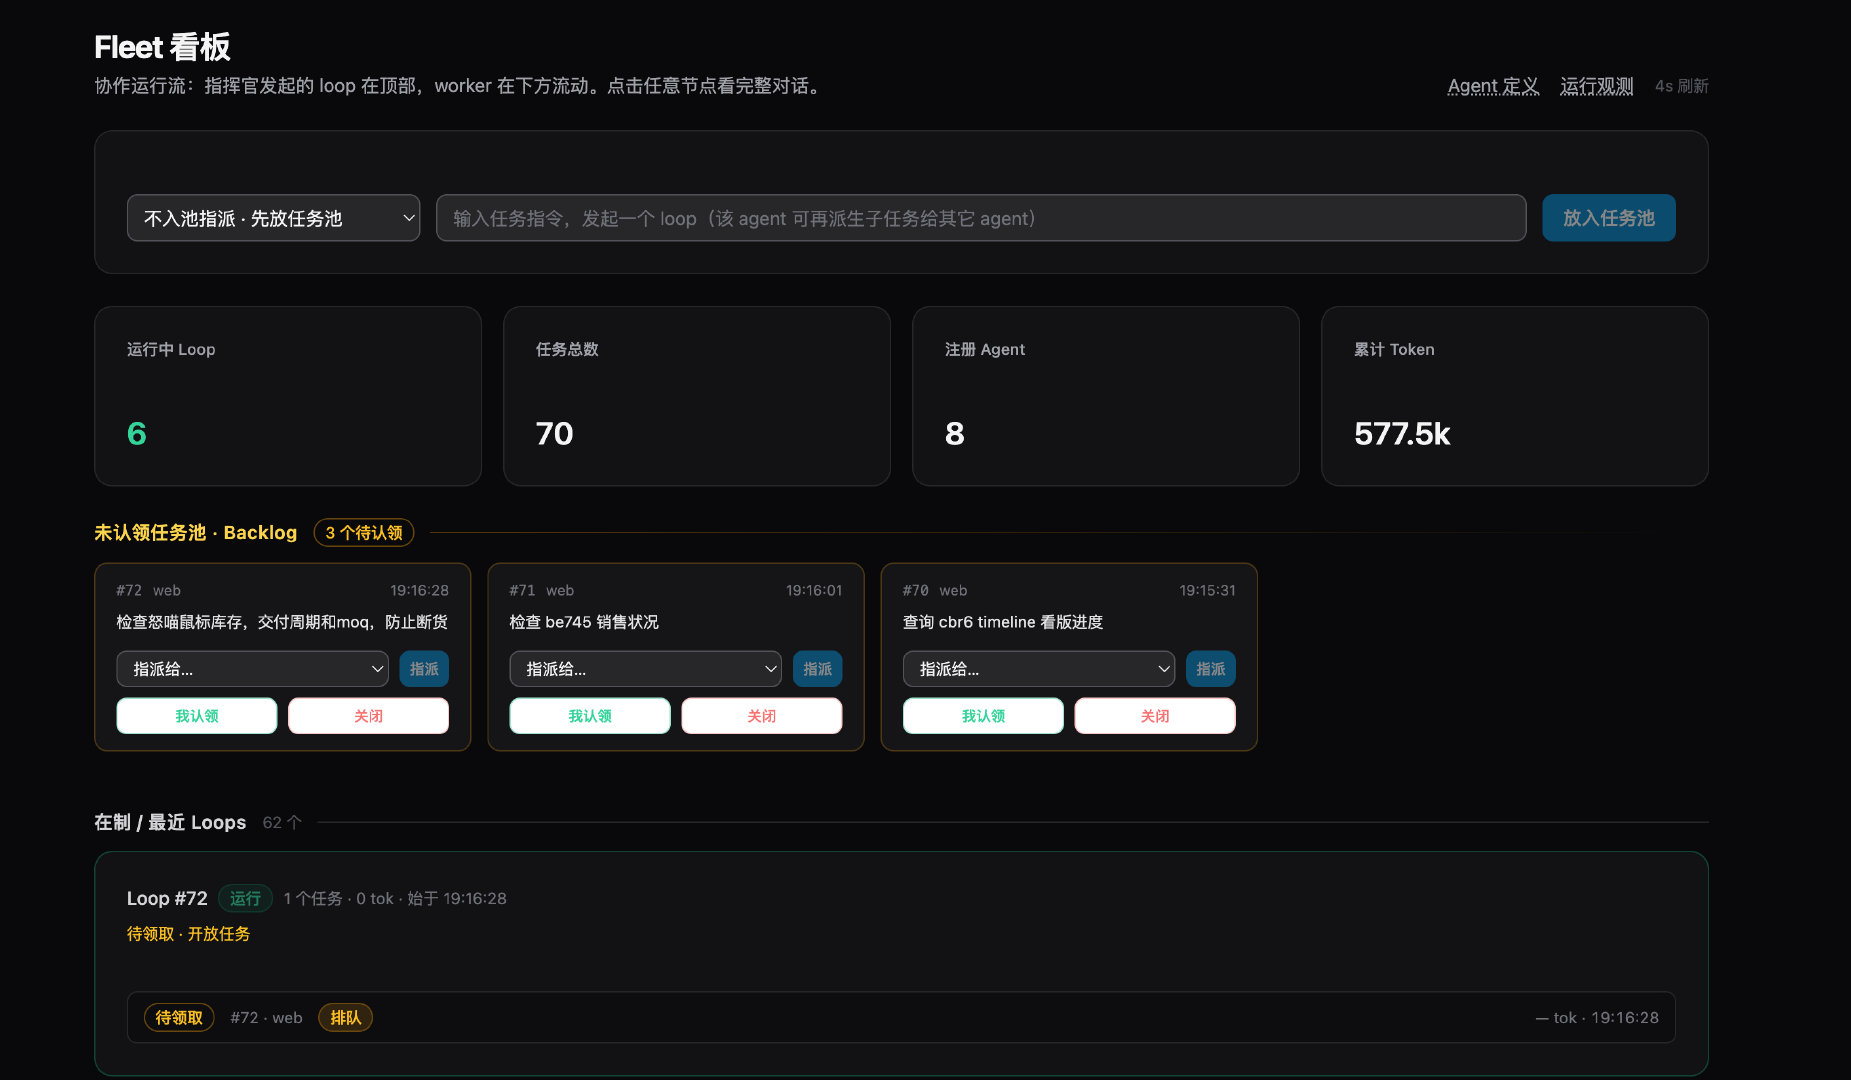The image size is (1851, 1080).
Task: Click 关闭 on task #70 card
Action: (x=1155, y=716)
